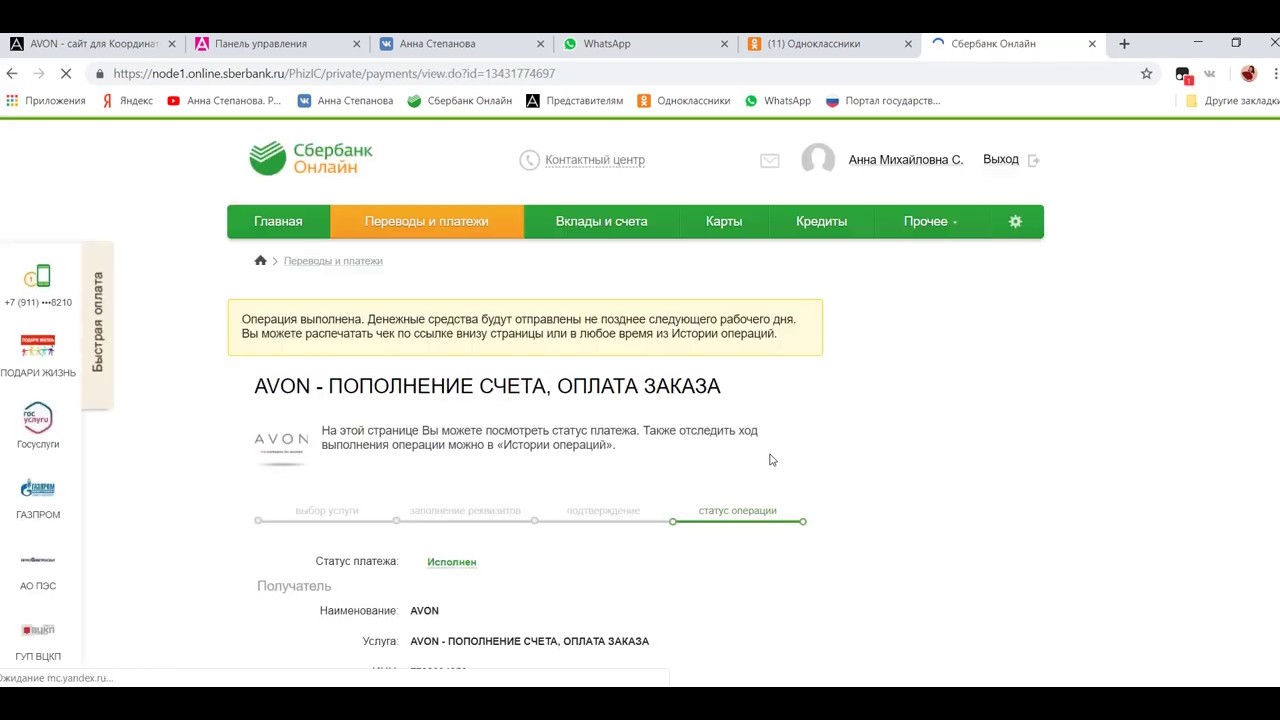This screenshot has width=1280, height=720.
Task: Open Карты menu item
Action: [724, 222]
